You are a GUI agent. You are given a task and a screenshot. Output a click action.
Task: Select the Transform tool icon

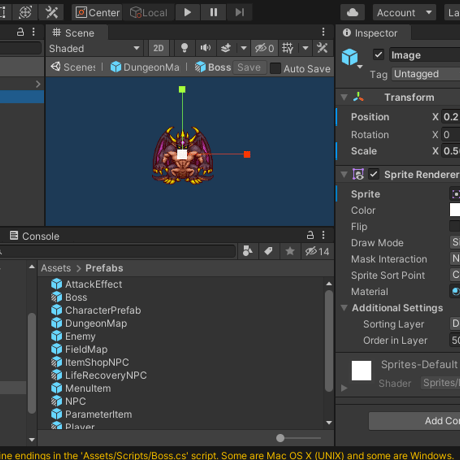pyautogui.click(x=25, y=13)
